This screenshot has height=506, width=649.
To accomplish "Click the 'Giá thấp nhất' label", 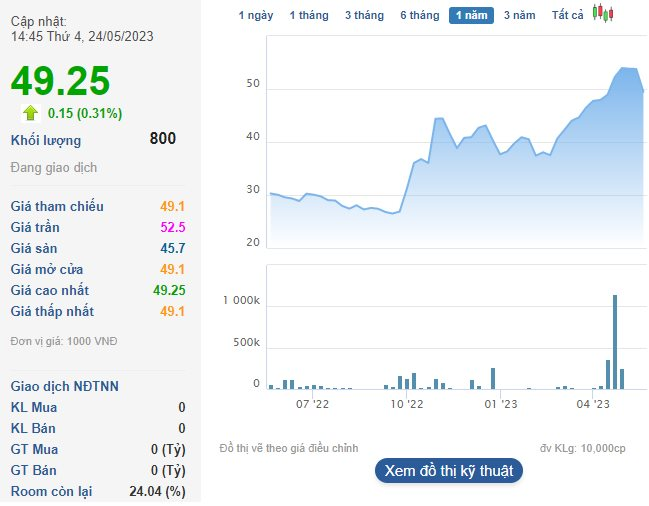I will tap(52, 311).
